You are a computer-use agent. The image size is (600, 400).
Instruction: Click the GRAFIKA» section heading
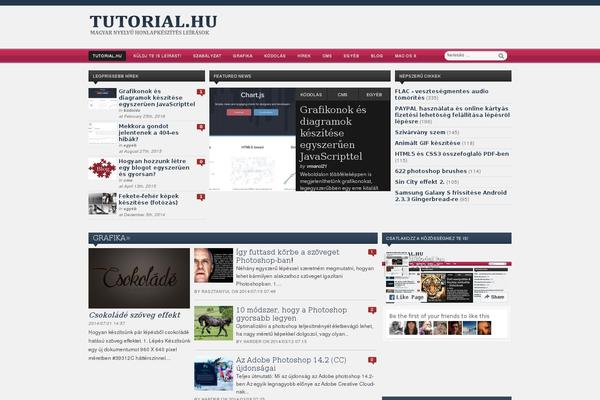tap(111, 238)
